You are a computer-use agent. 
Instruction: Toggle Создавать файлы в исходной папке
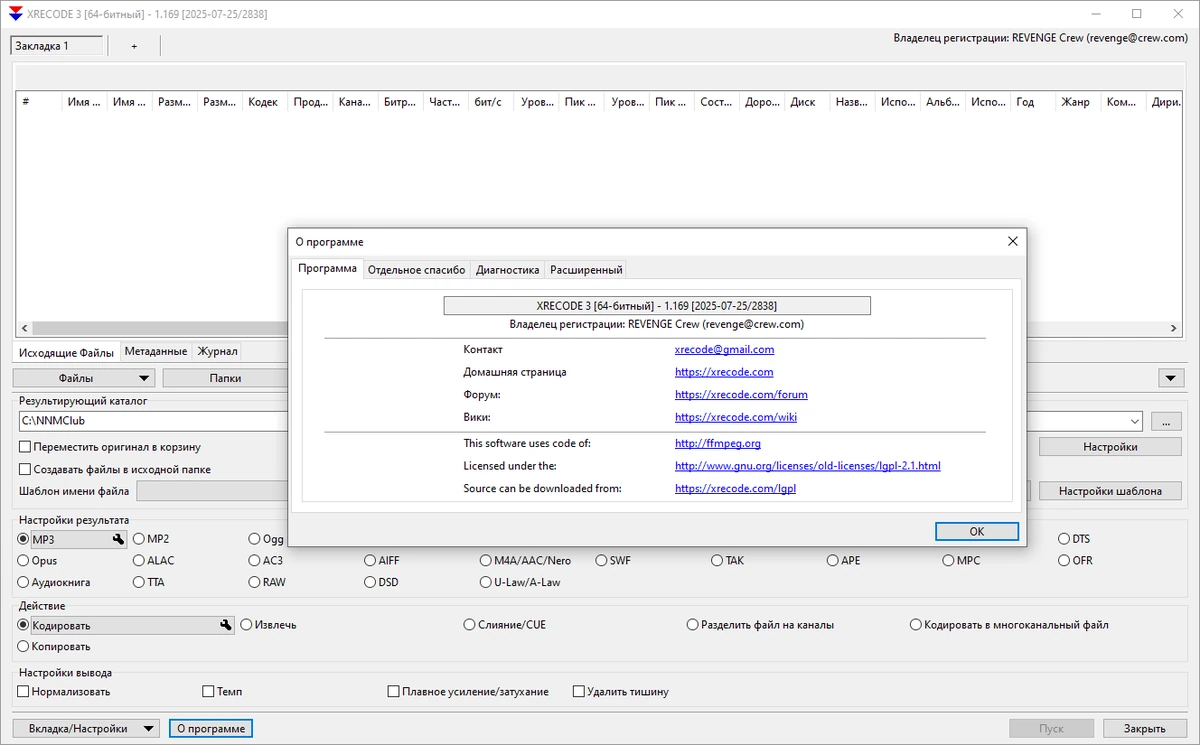[x=115, y=469]
